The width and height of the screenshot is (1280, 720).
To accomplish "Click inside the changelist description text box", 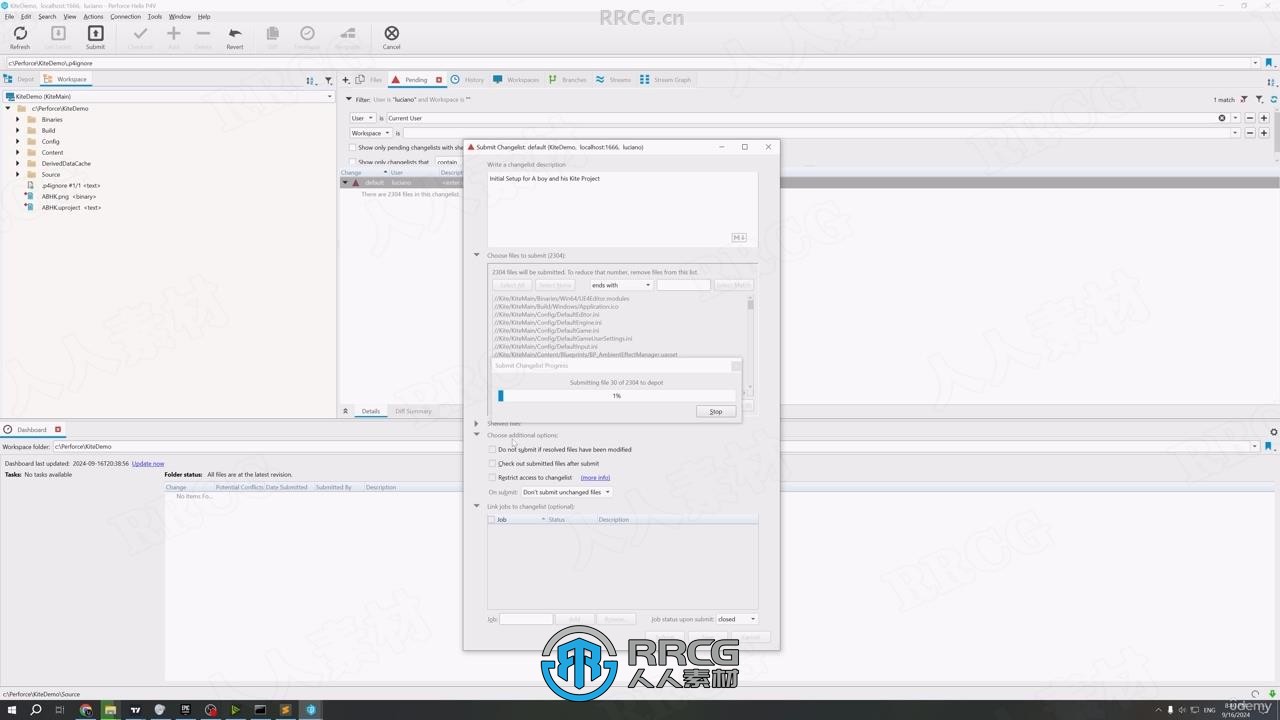I will [622, 209].
